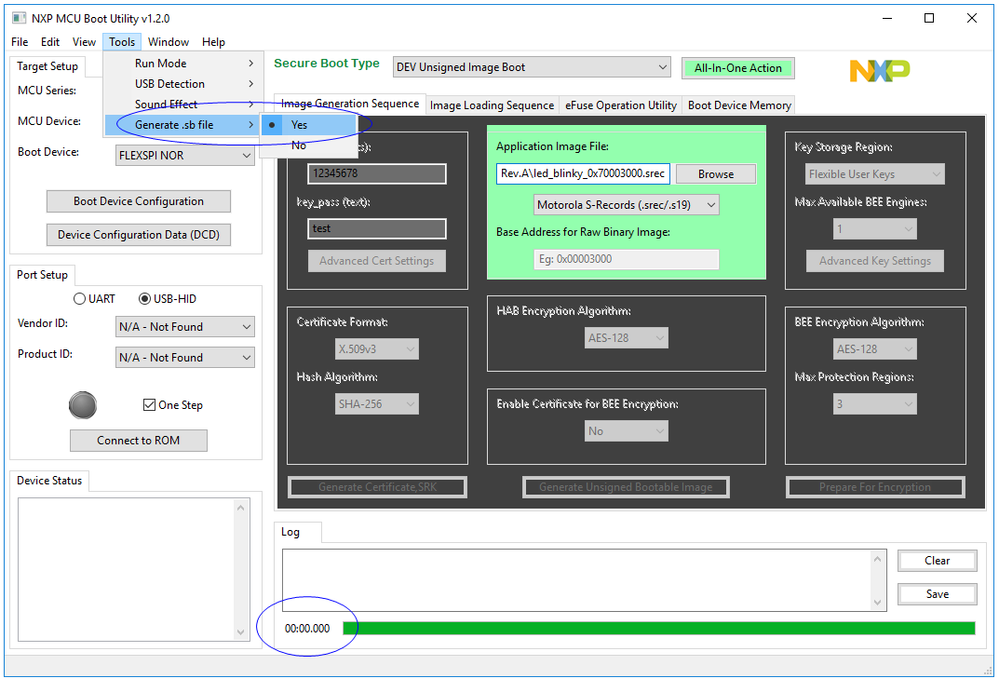Select the Port Setup tab

(x=42, y=275)
